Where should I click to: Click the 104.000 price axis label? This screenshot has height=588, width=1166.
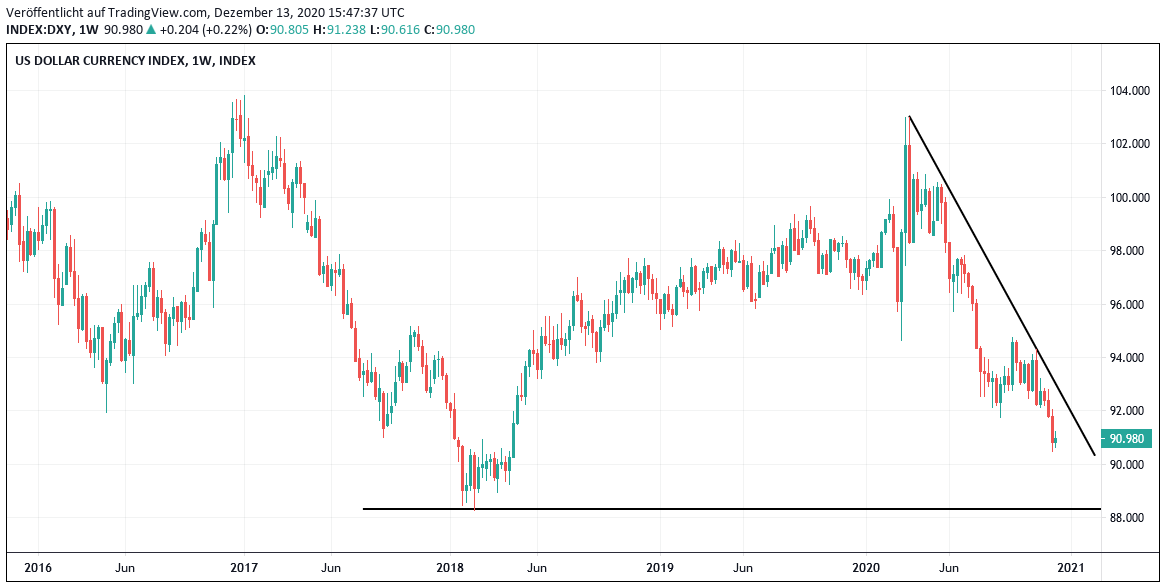click(1127, 91)
